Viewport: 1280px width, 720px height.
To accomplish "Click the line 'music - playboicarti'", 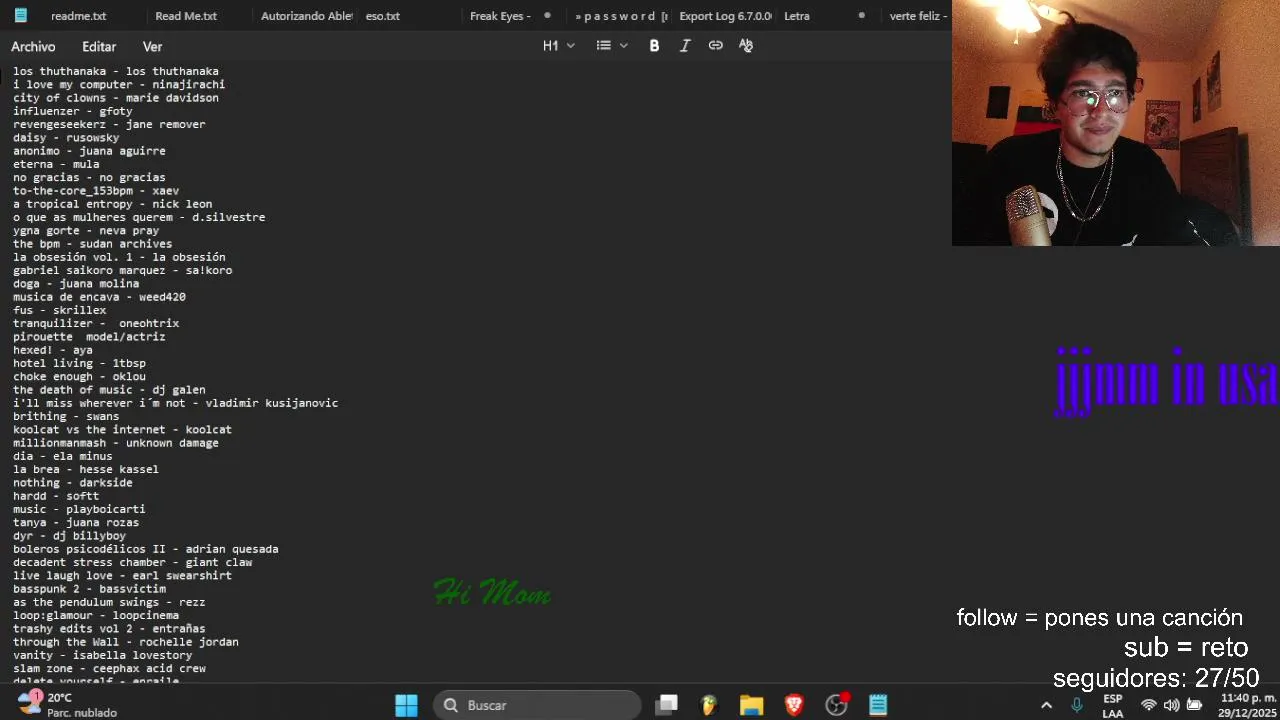I will (x=79, y=509).
